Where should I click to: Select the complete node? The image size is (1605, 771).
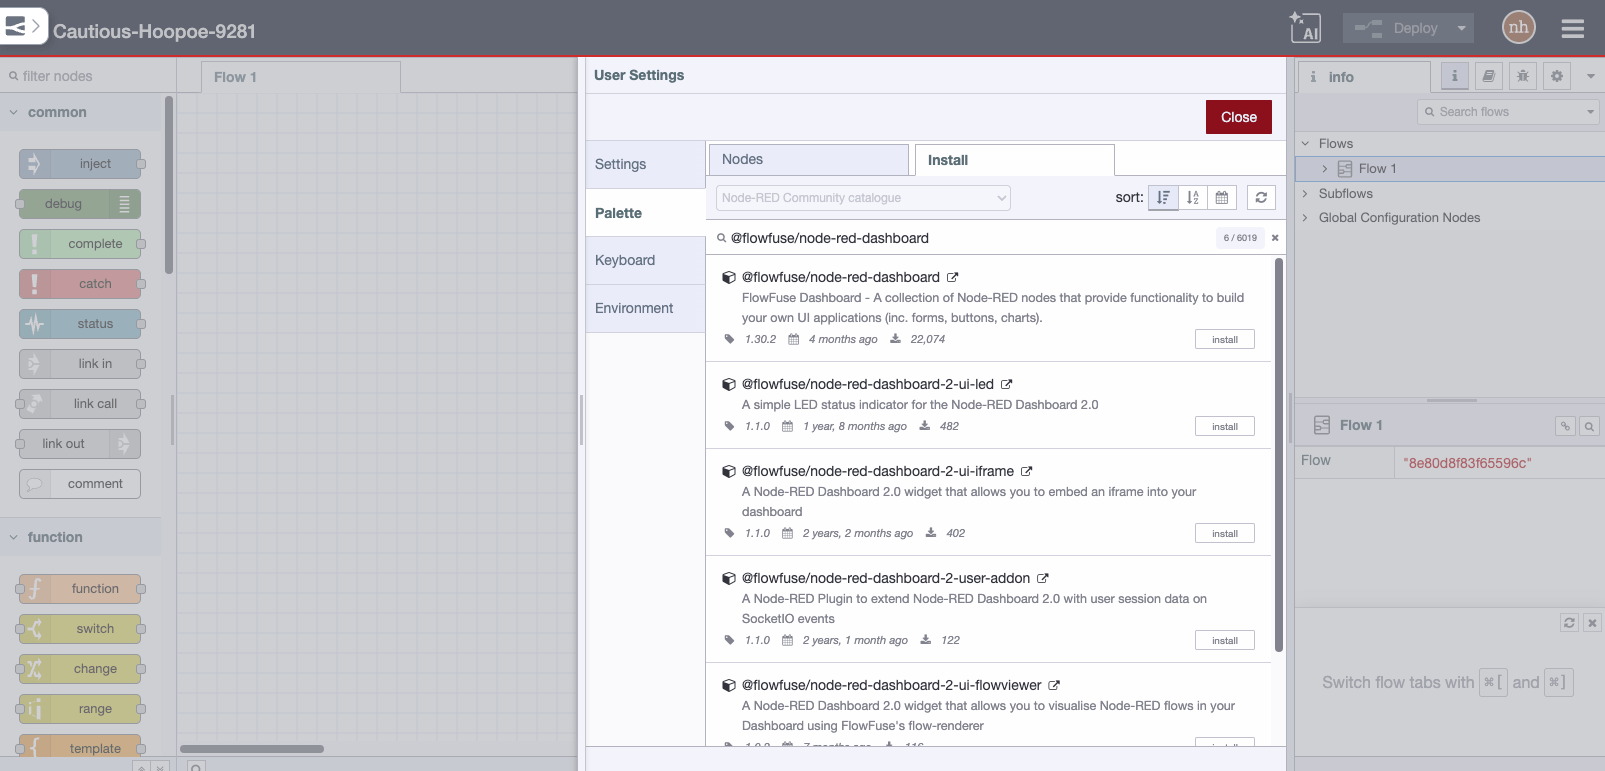tap(80, 244)
